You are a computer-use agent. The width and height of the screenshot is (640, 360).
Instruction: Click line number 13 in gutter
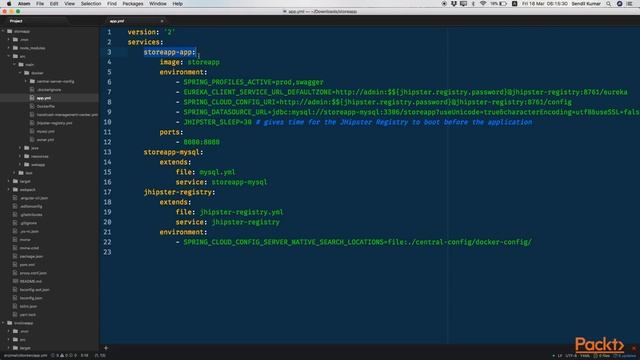click(x=107, y=152)
